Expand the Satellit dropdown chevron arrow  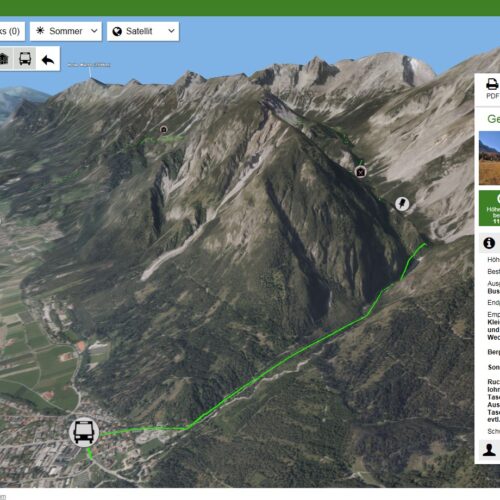(x=171, y=31)
